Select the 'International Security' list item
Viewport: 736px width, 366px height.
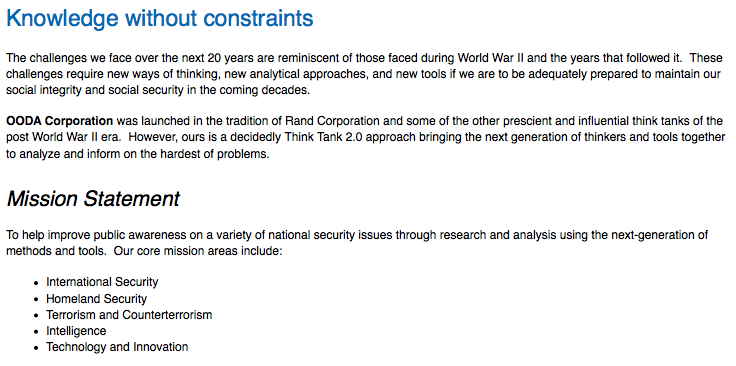pos(102,282)
